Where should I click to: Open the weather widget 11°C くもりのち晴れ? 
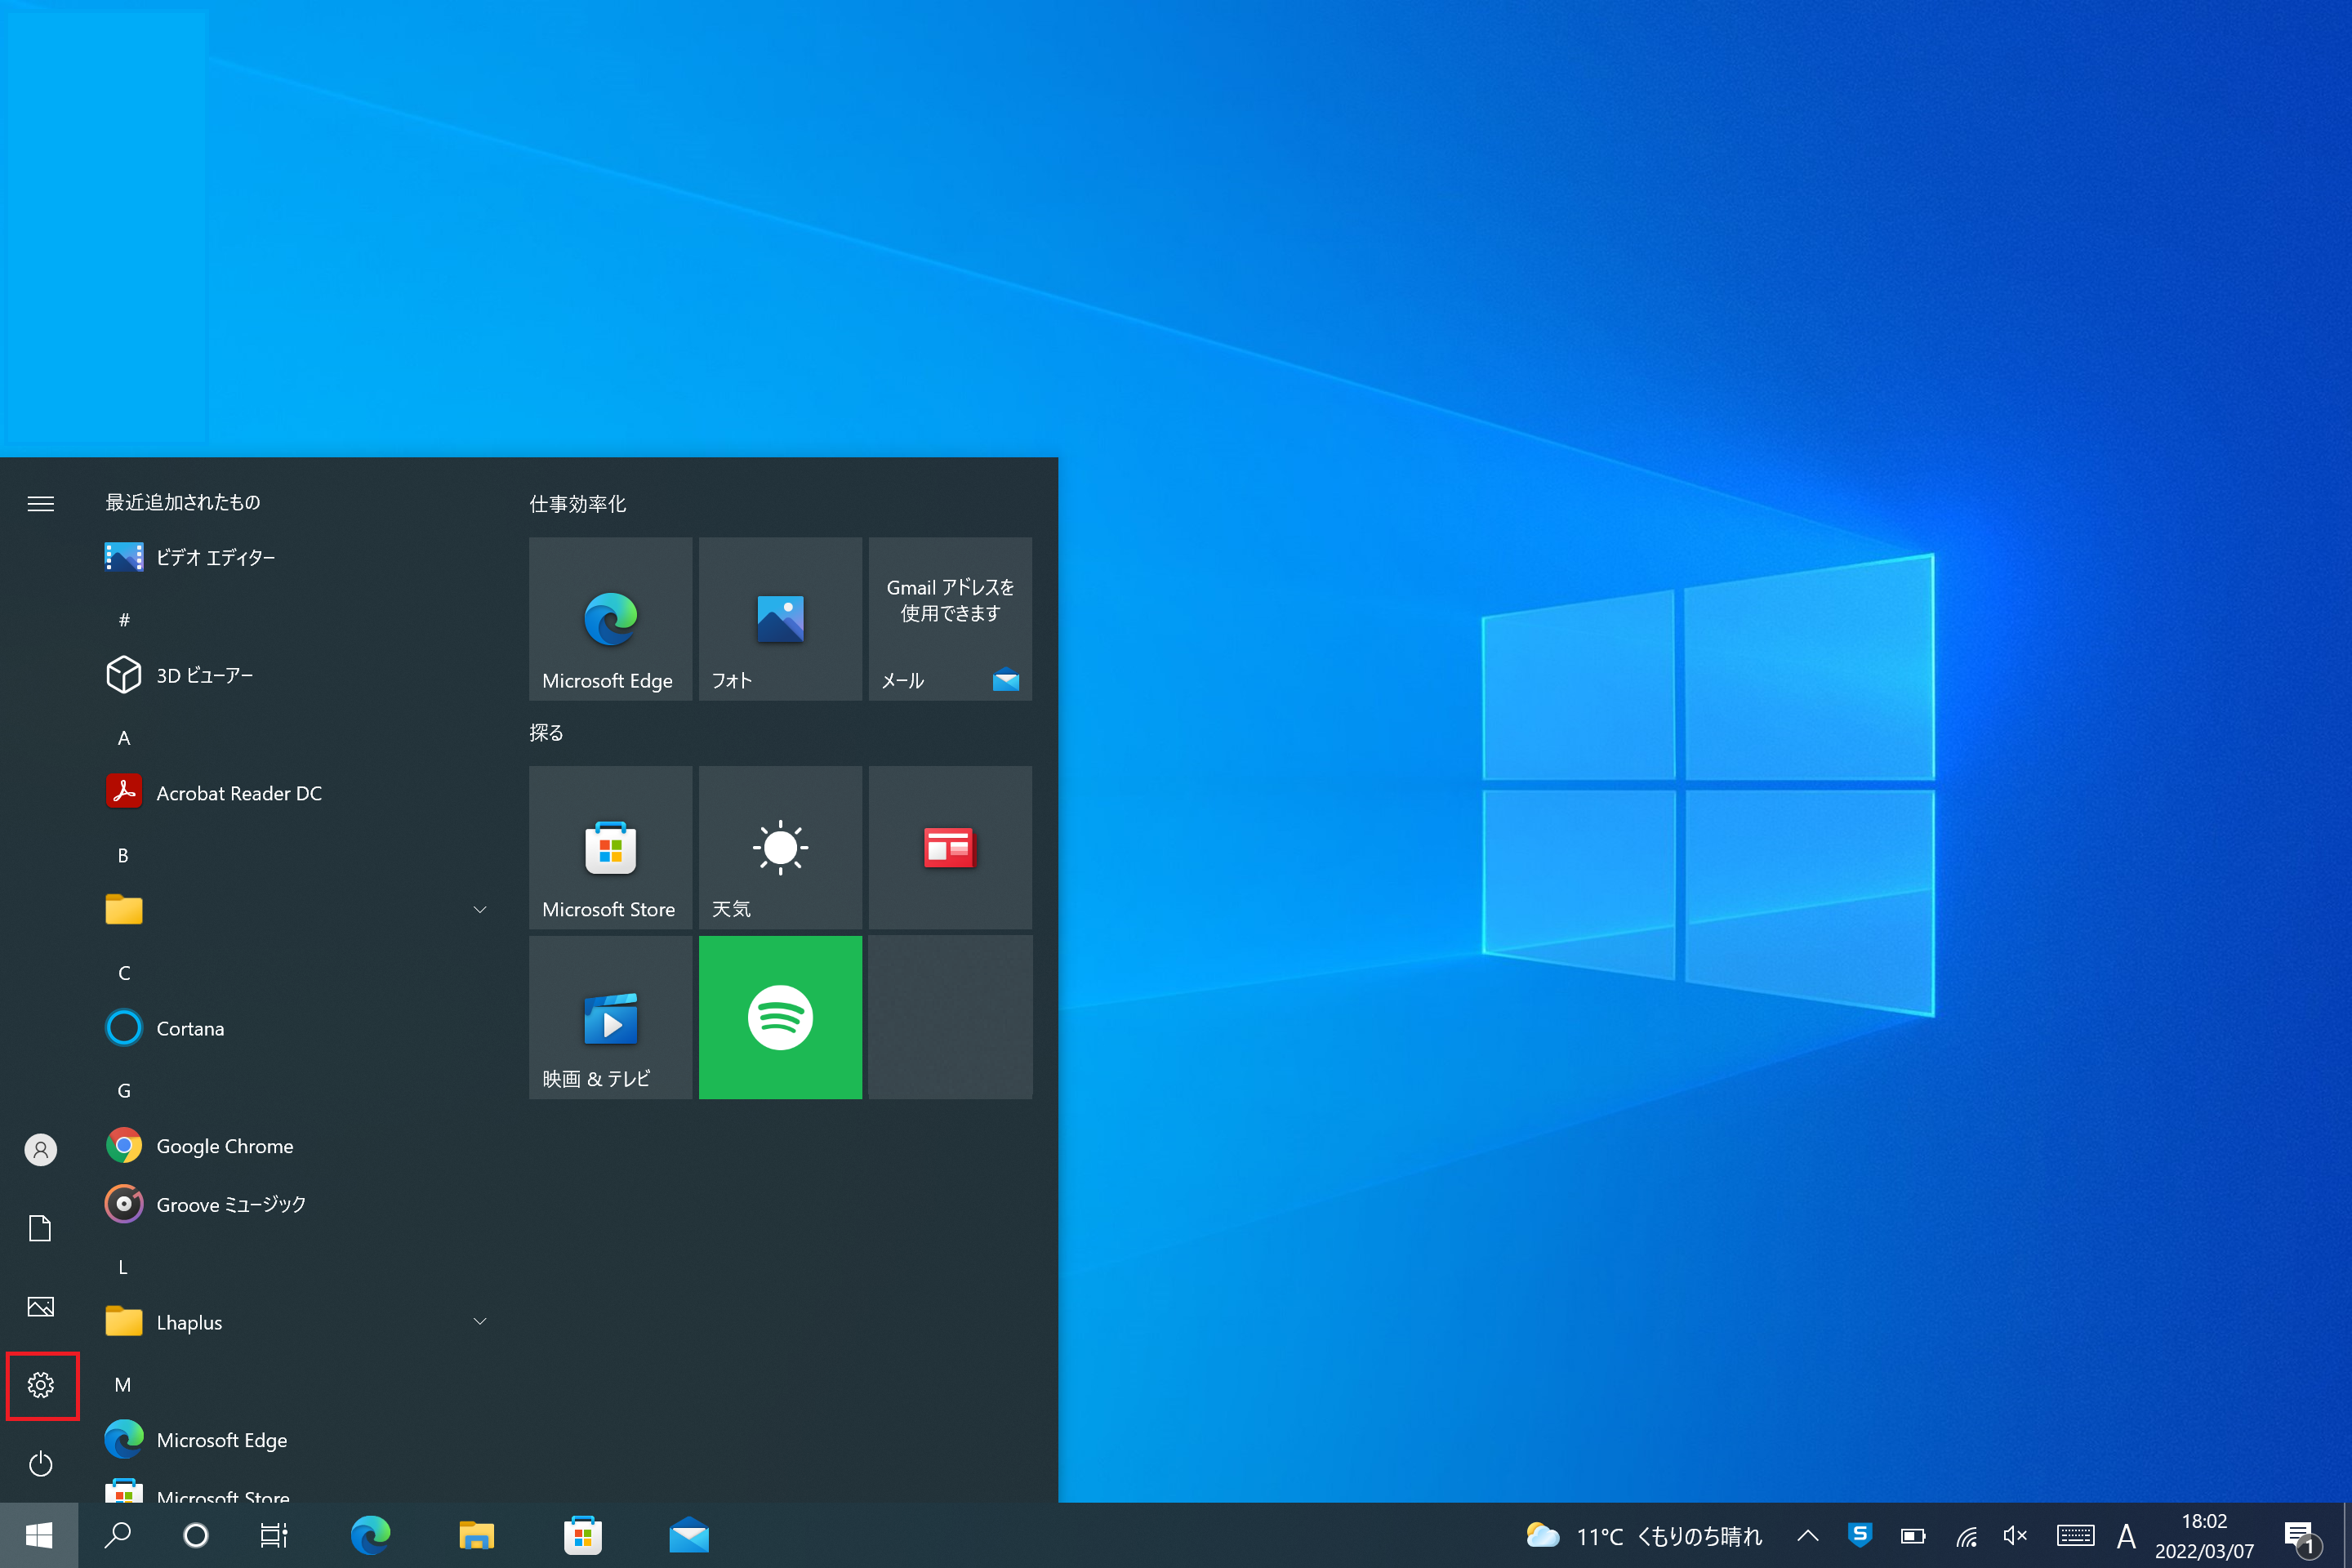point(1645,1535)
